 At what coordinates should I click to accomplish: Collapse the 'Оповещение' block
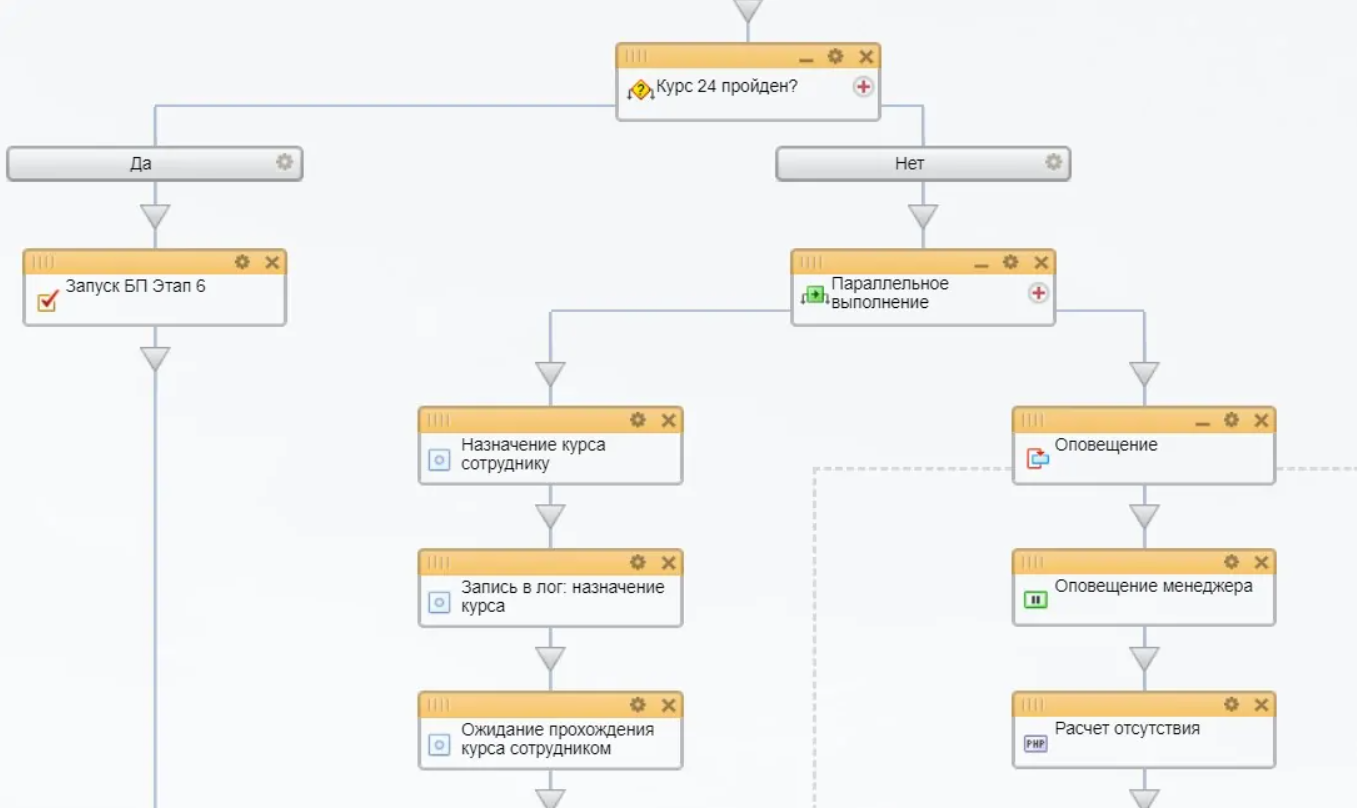1202,422
